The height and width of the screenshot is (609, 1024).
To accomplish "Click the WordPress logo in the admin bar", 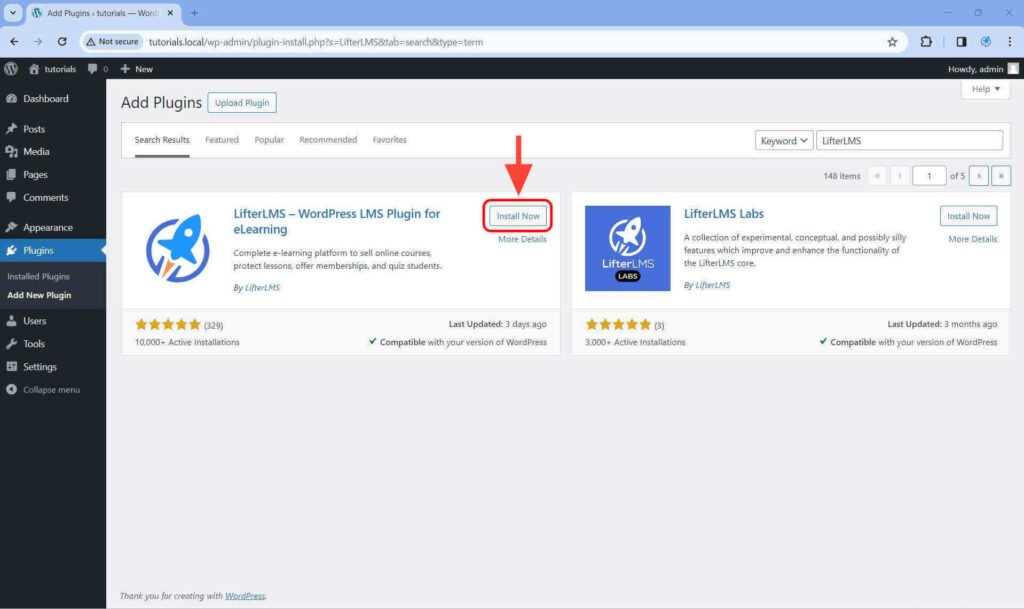I will [10, 68].
